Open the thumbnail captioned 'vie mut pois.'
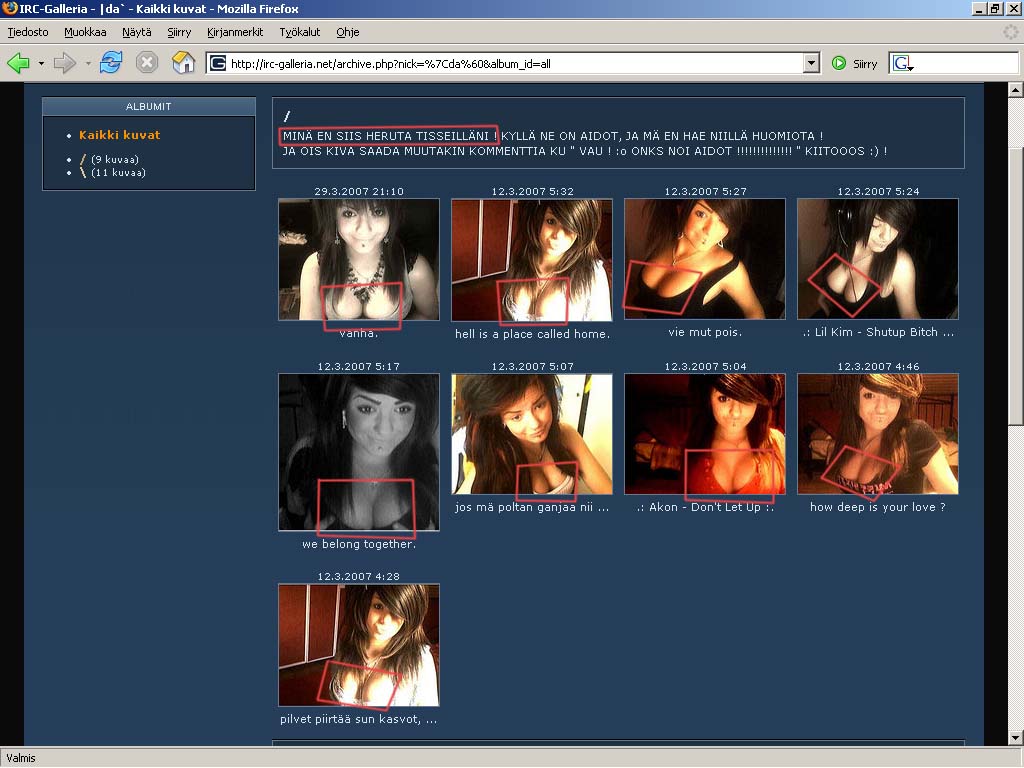Screen dimensions: 1024x768 (x=704, y=259)
